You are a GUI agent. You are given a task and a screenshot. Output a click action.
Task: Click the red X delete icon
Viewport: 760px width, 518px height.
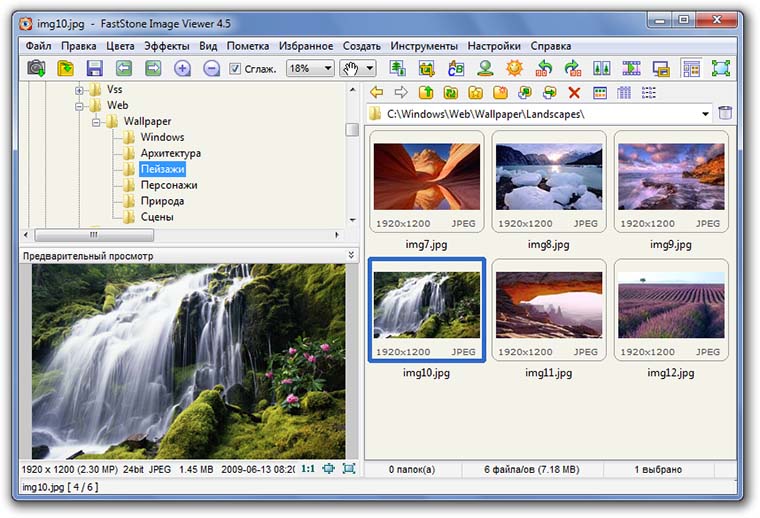tap(574, 93)
